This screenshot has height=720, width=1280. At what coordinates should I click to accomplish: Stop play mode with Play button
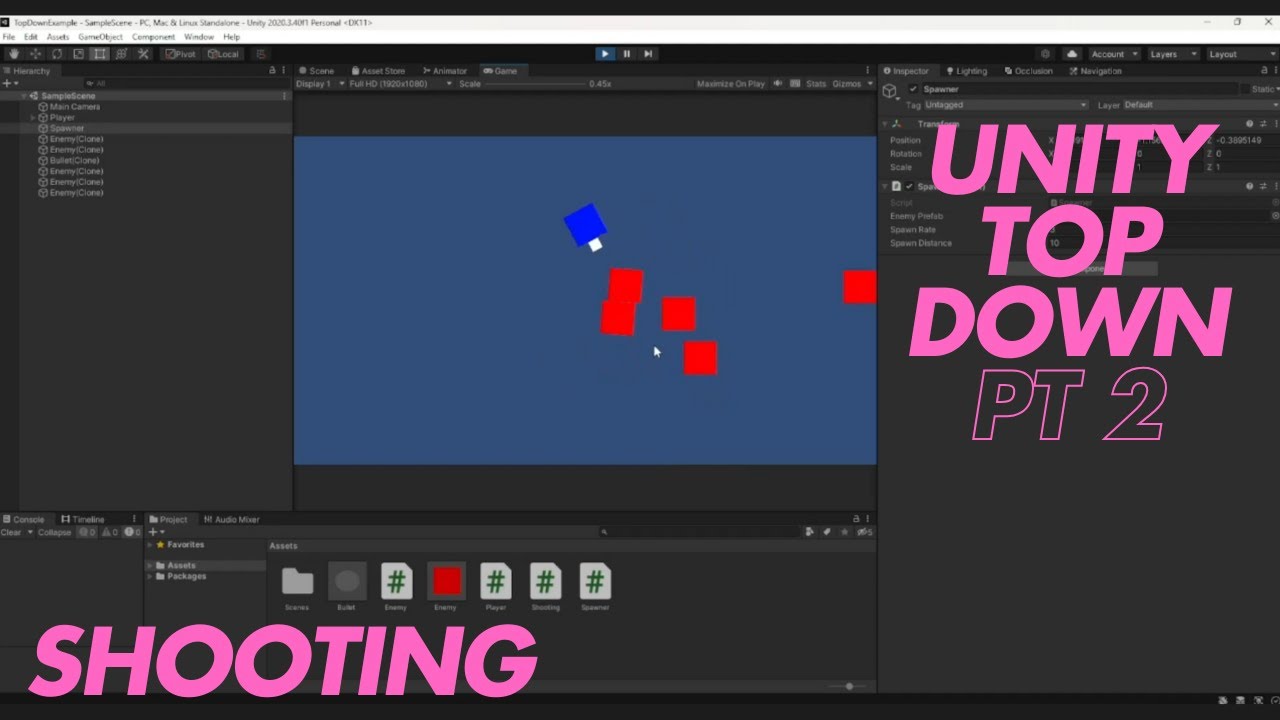pos(605,54)
